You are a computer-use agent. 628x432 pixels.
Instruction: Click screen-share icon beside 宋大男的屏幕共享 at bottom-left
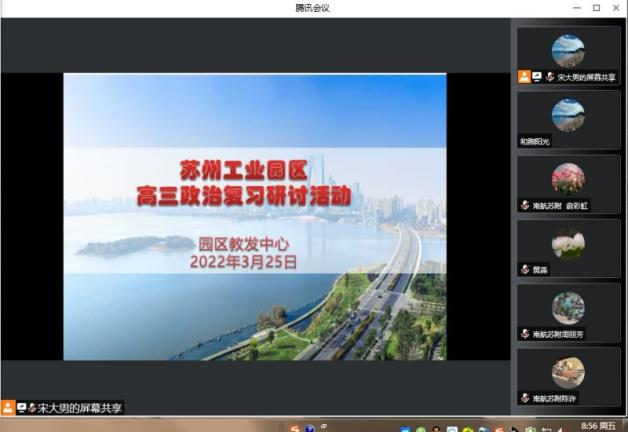(x=21, y=408)
